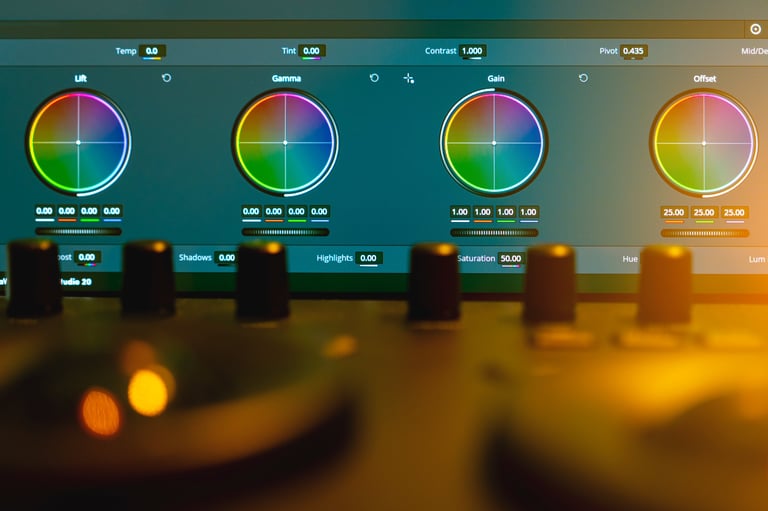The image size is (768, 511).
Task: Click the Lift luminance value field
Action: [45, 211]
